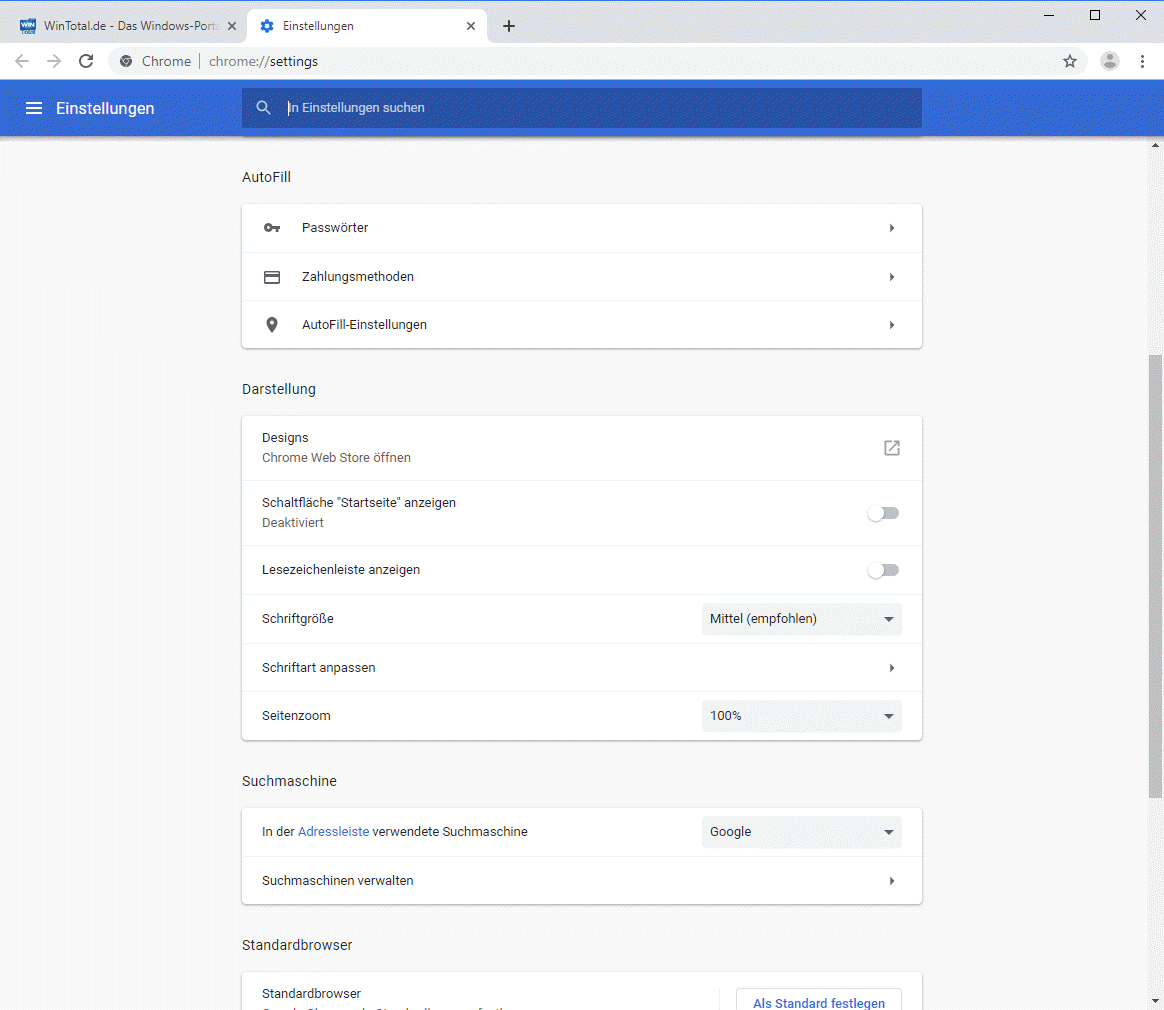Open the Schriftgröße dropdown
The image size is (1164, 1010).
(801, 619)
